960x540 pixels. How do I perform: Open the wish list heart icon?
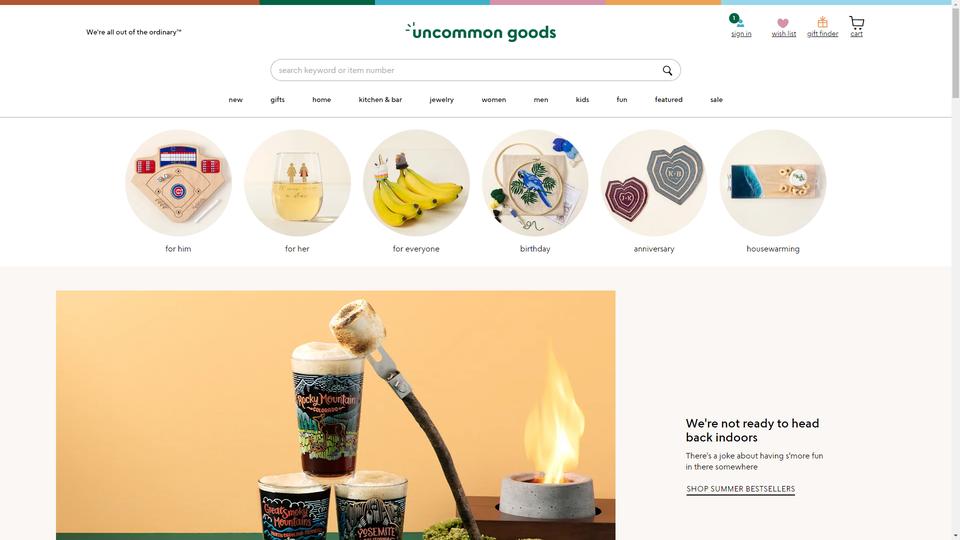pyautogui.click(x=783, y=23)
